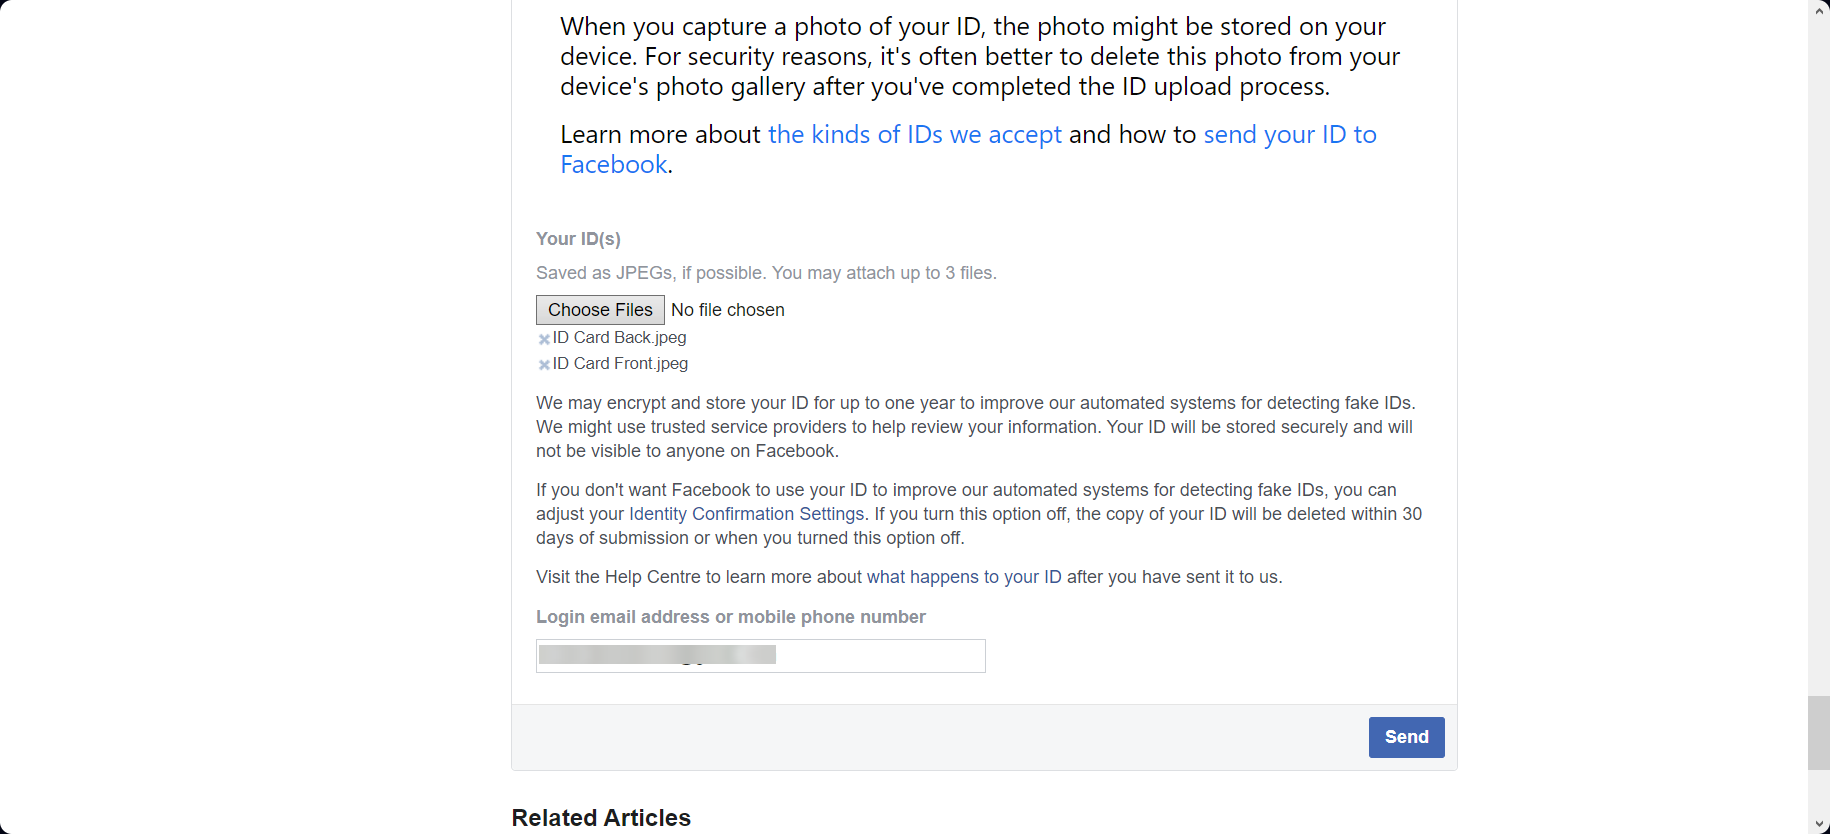The width and height of the screenshot is (1830, 834).
Task: Click the Send button
Action: point(1405,737)
